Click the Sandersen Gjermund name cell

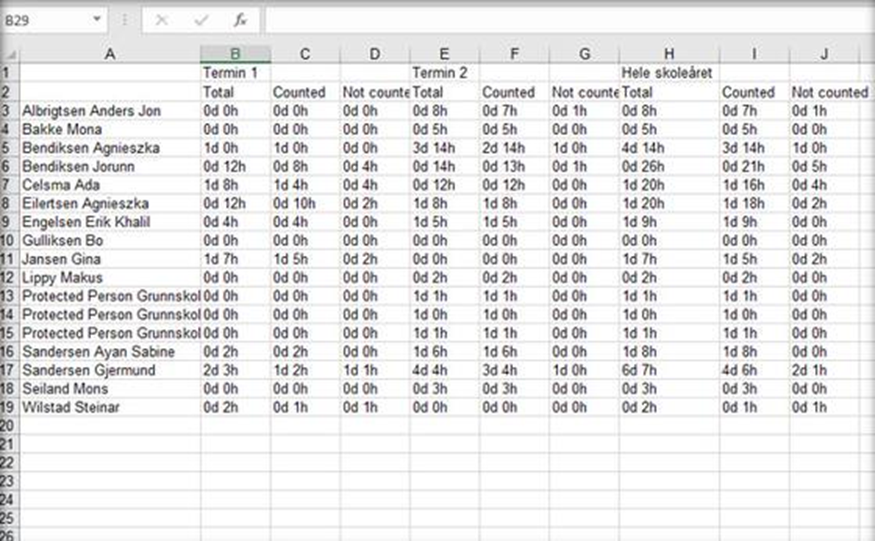click(110, 370)
